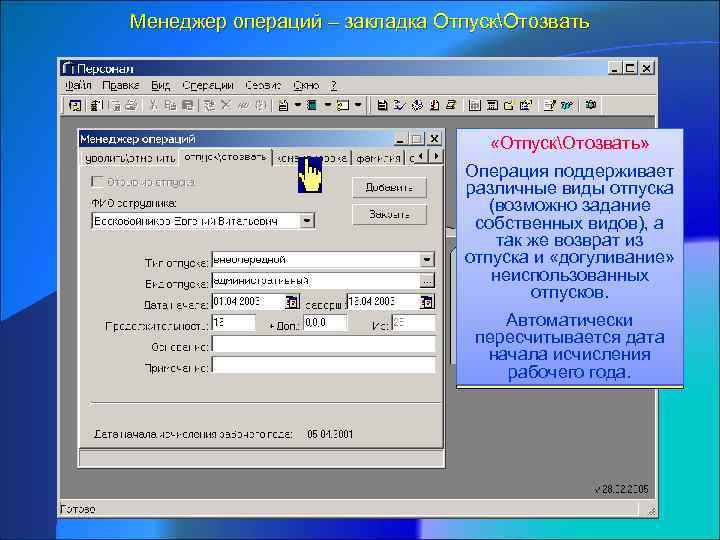Click the Вид отпуска field административный

(x=315, y=281)
